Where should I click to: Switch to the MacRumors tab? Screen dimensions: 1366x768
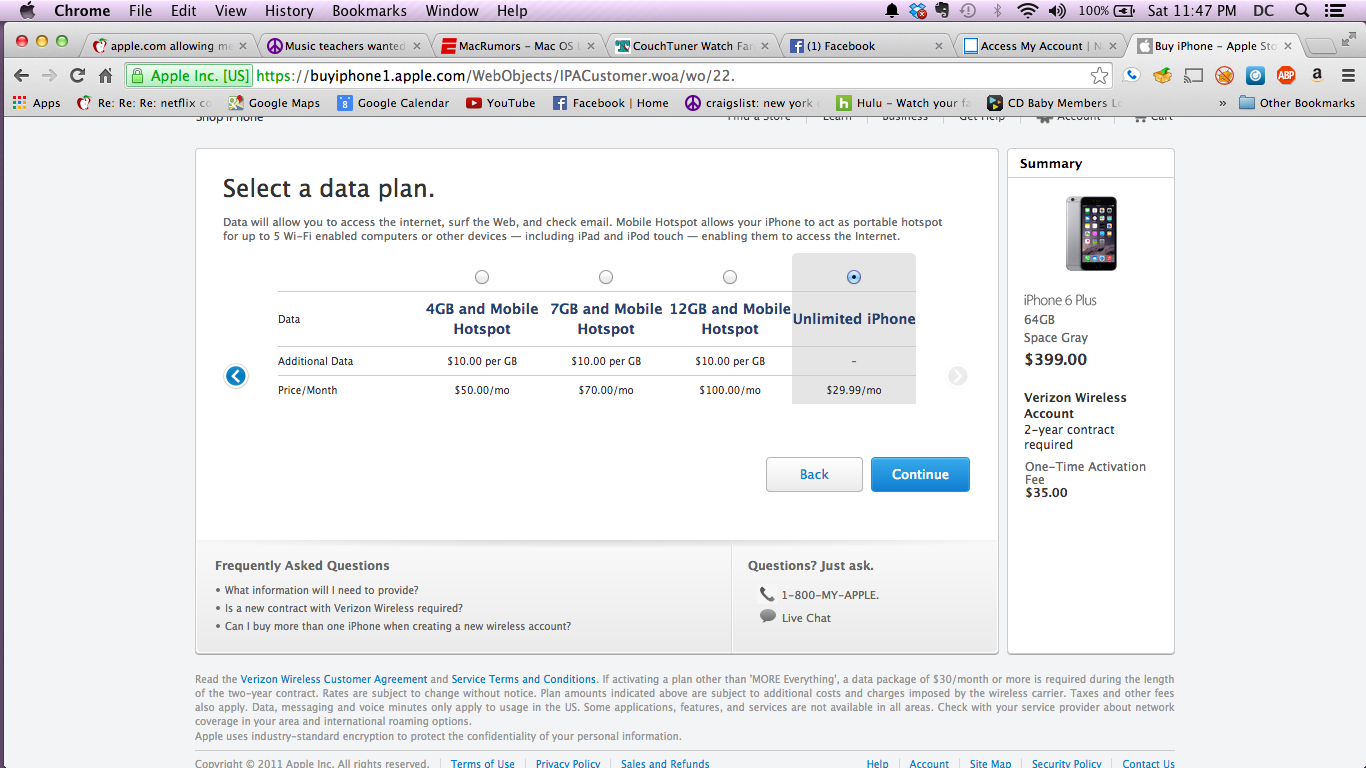point(517,46)
